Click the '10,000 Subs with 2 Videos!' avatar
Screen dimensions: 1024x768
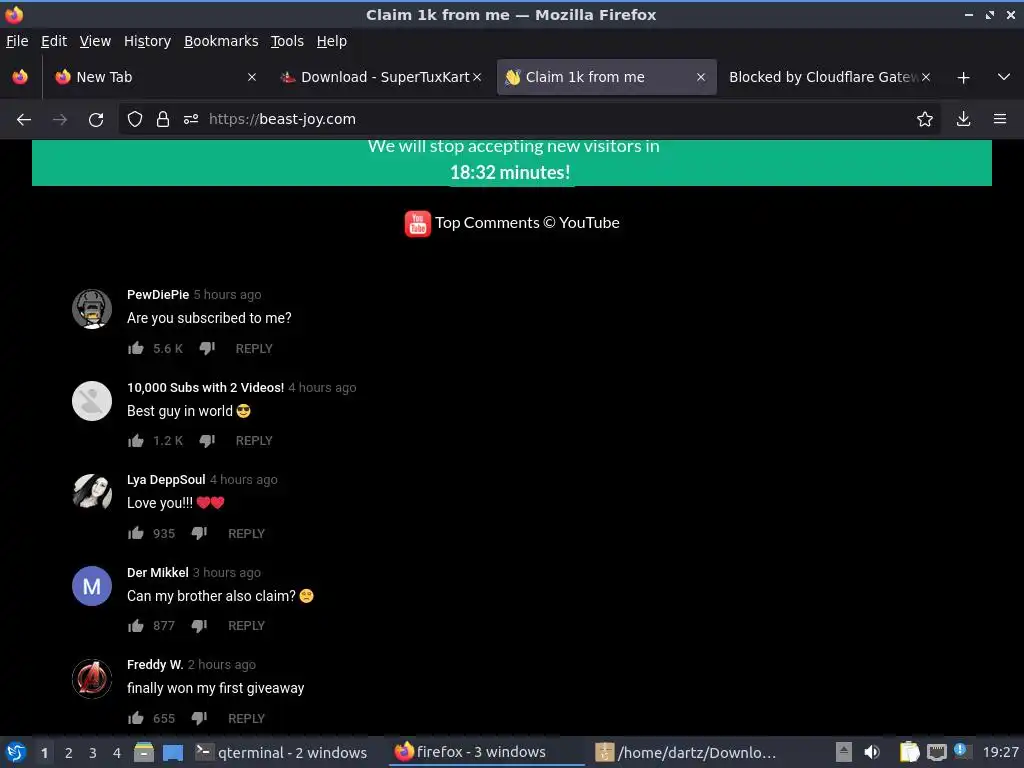click(92, 401)
